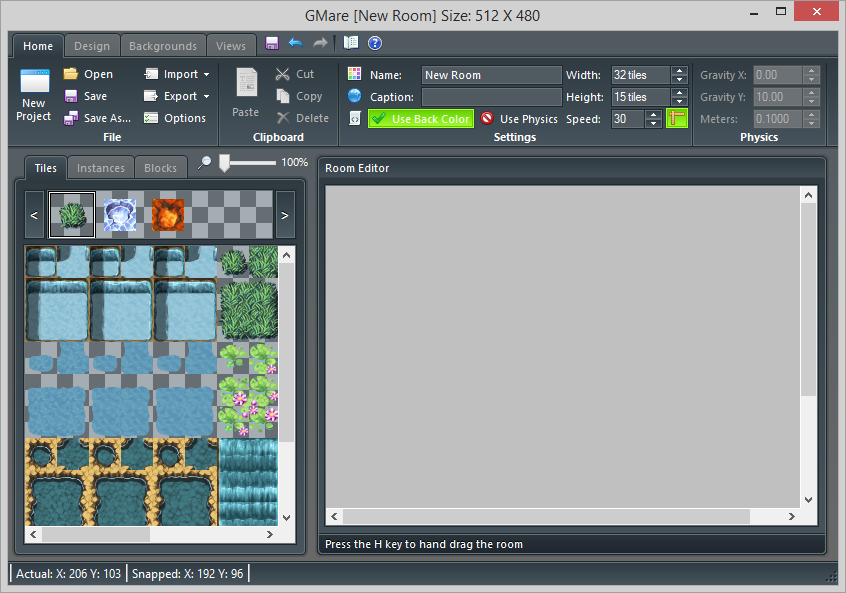Click the Room Editor scroll down arrow
The height and width of the screenshot is (593, 846).
click(x=808, y=500)
